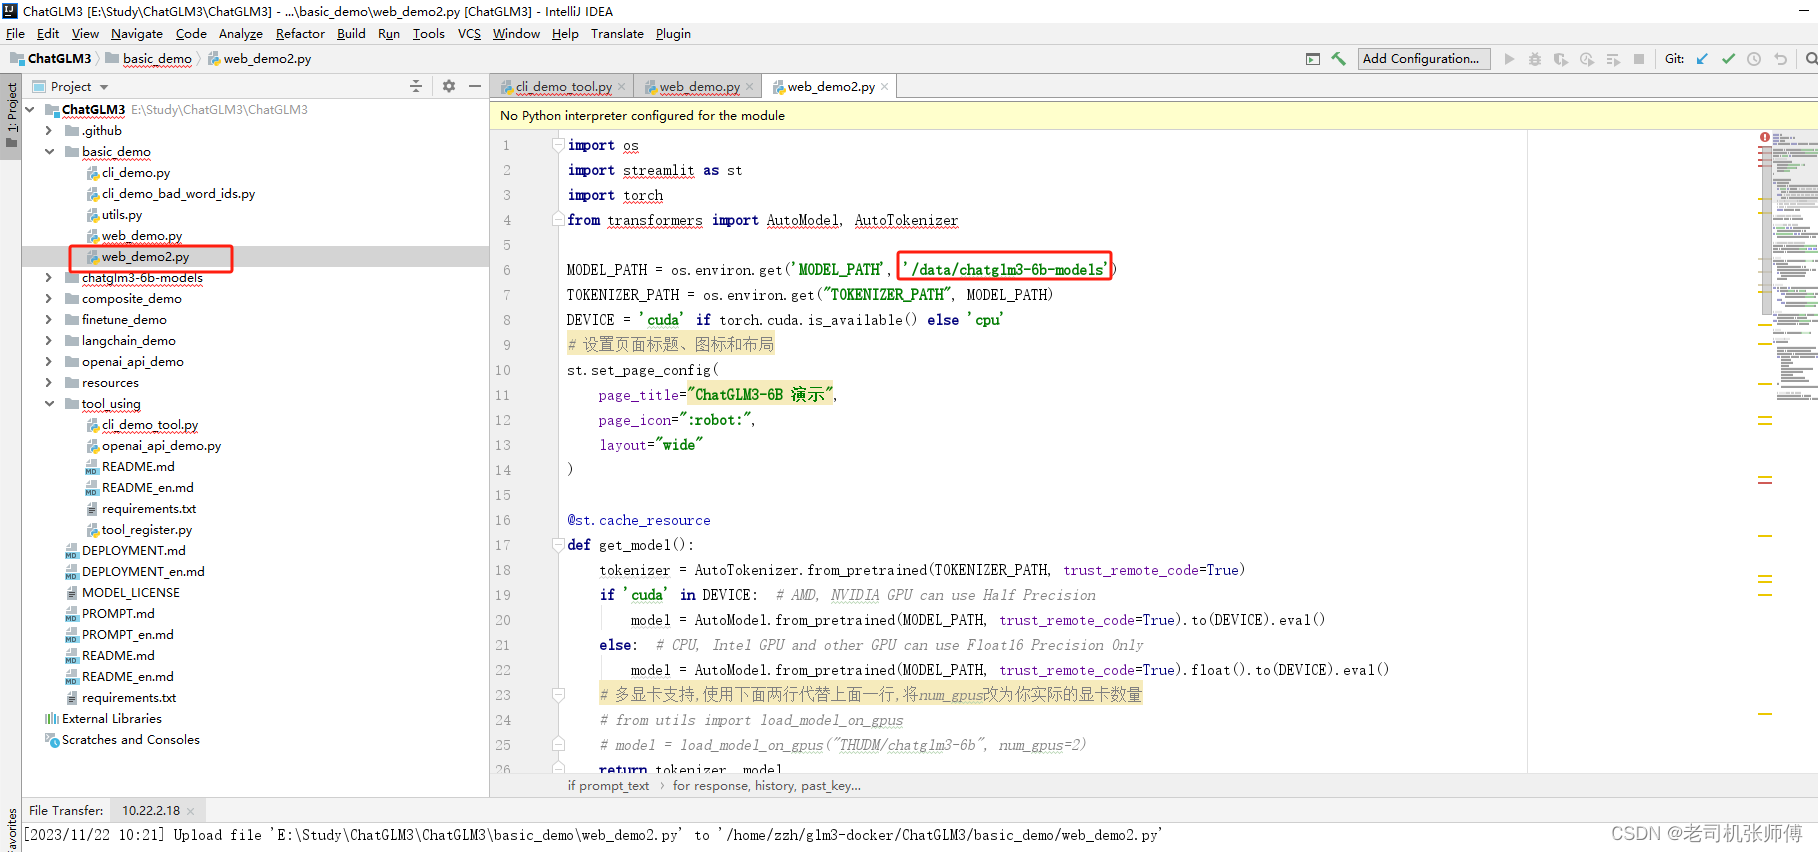Expand the composite_demo folder
Screen dimensions: 1818x852
click(x=49, y=299)
